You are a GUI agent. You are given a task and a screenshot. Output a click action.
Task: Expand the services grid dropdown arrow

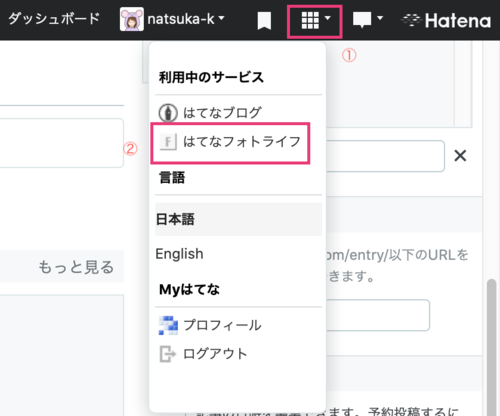[x=328, y=18]
